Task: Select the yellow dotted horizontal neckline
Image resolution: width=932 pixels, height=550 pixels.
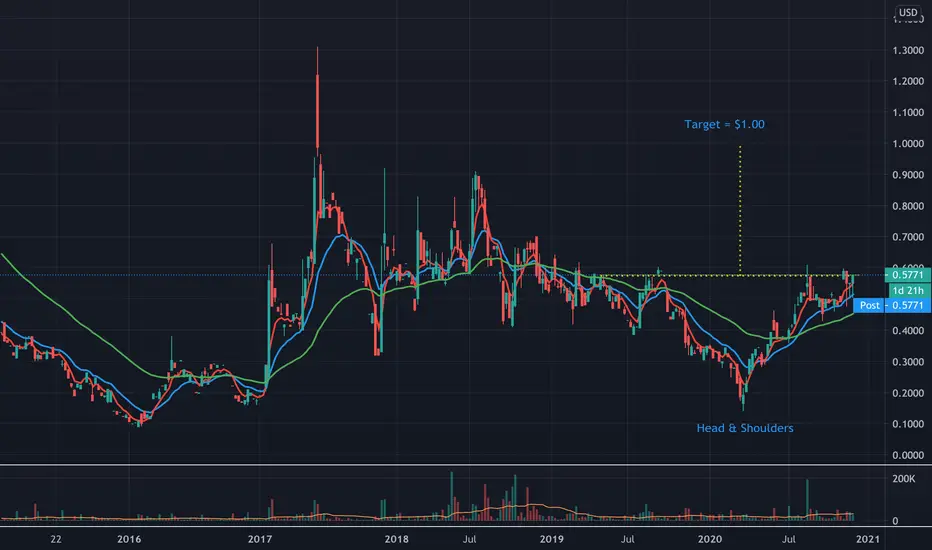Action: [x=726, y=275]
